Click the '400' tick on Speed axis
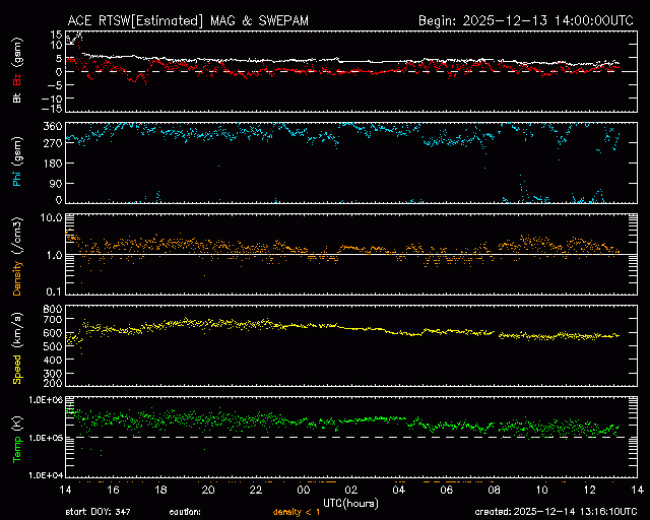 (x=53, y=360)
